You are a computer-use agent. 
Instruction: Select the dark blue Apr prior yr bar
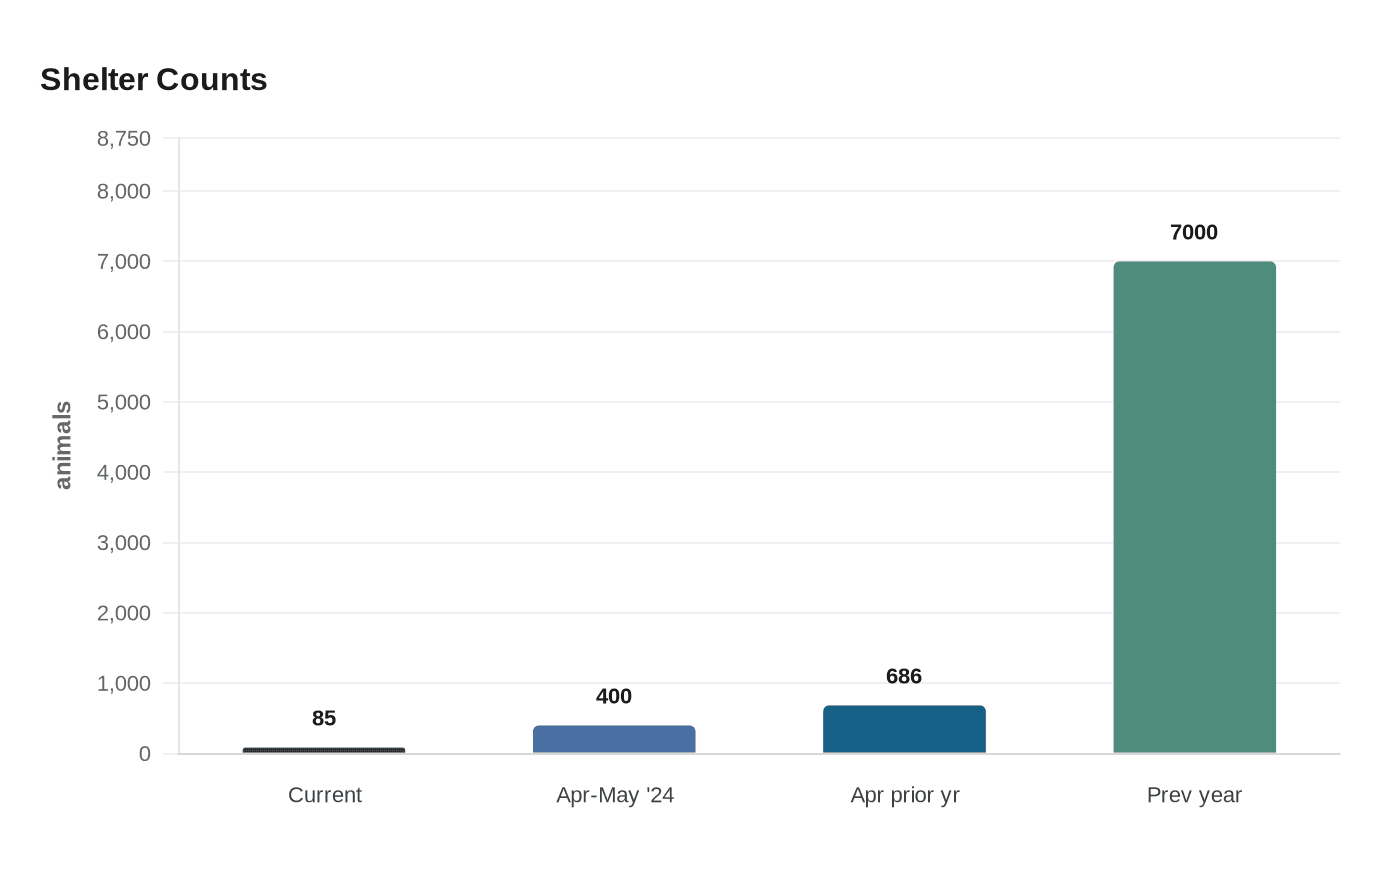(x=904, y=729)
